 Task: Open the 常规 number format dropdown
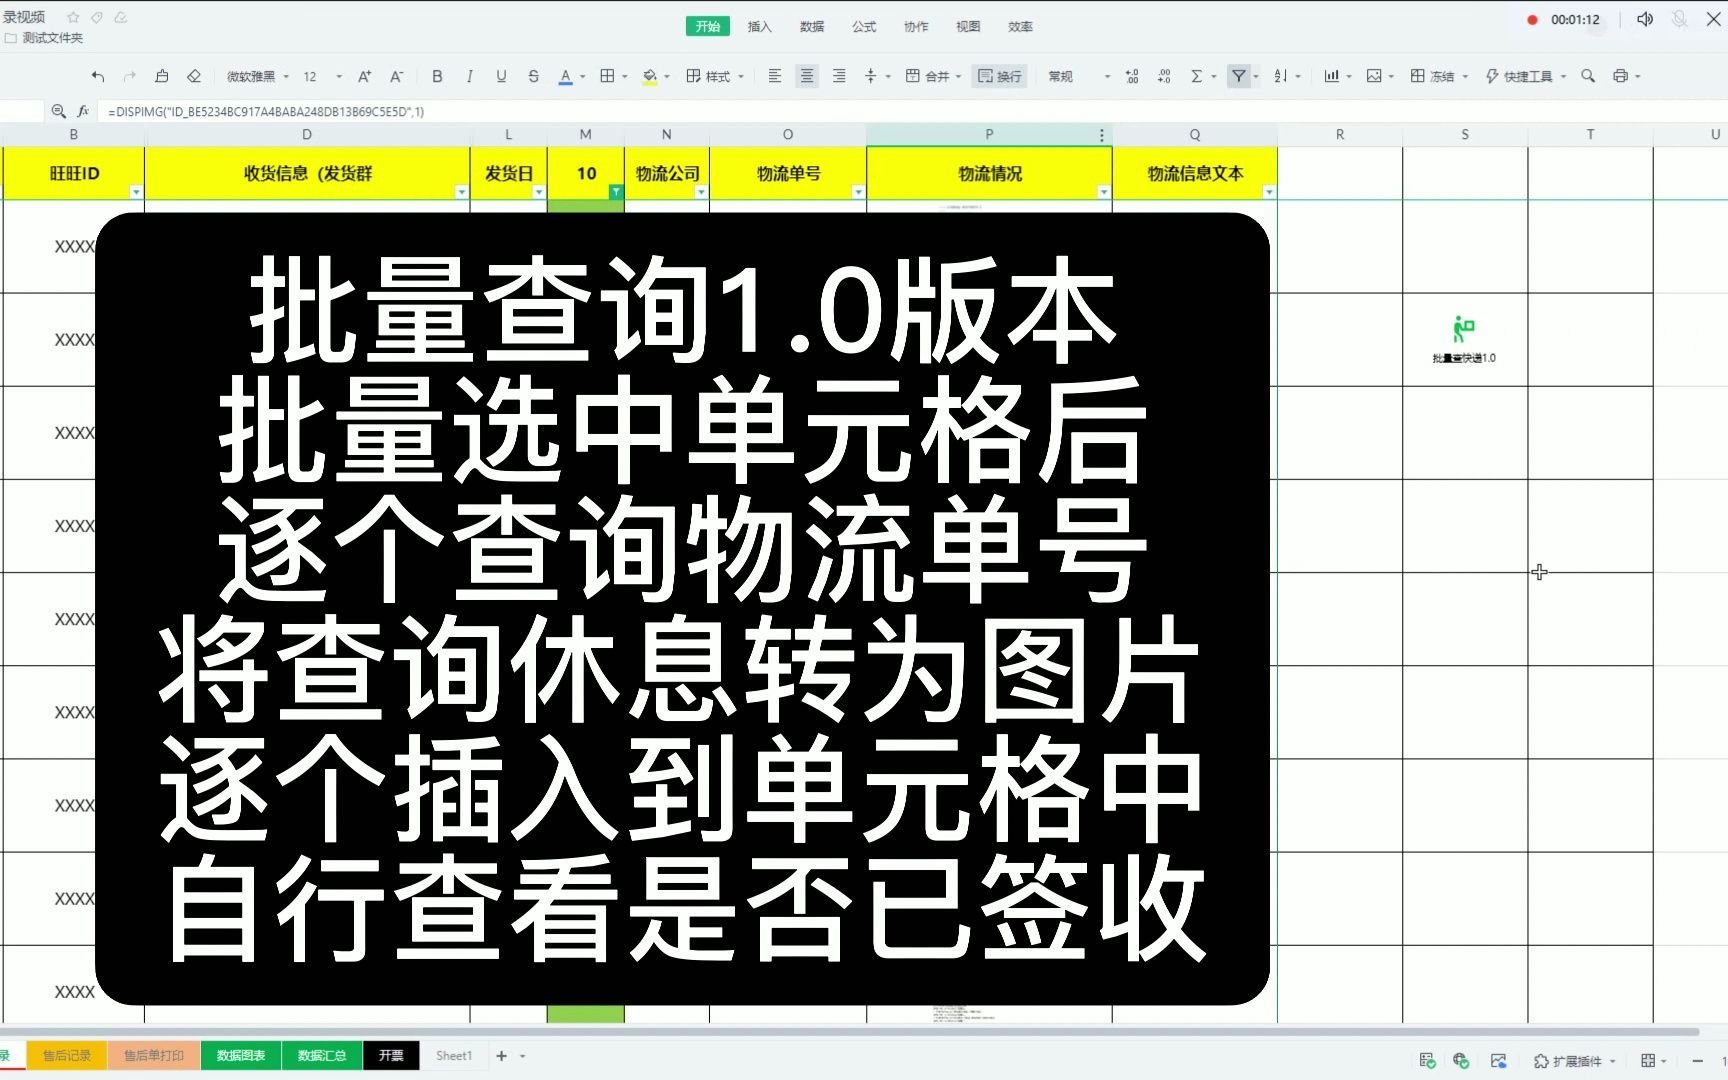coord(1078,76)
